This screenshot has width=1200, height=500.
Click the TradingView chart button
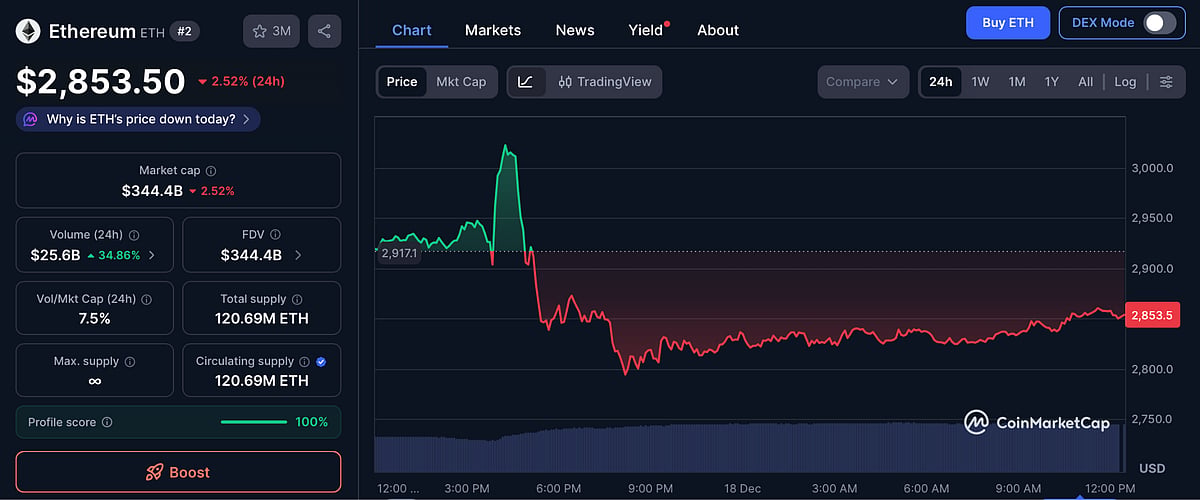(605, 82)
